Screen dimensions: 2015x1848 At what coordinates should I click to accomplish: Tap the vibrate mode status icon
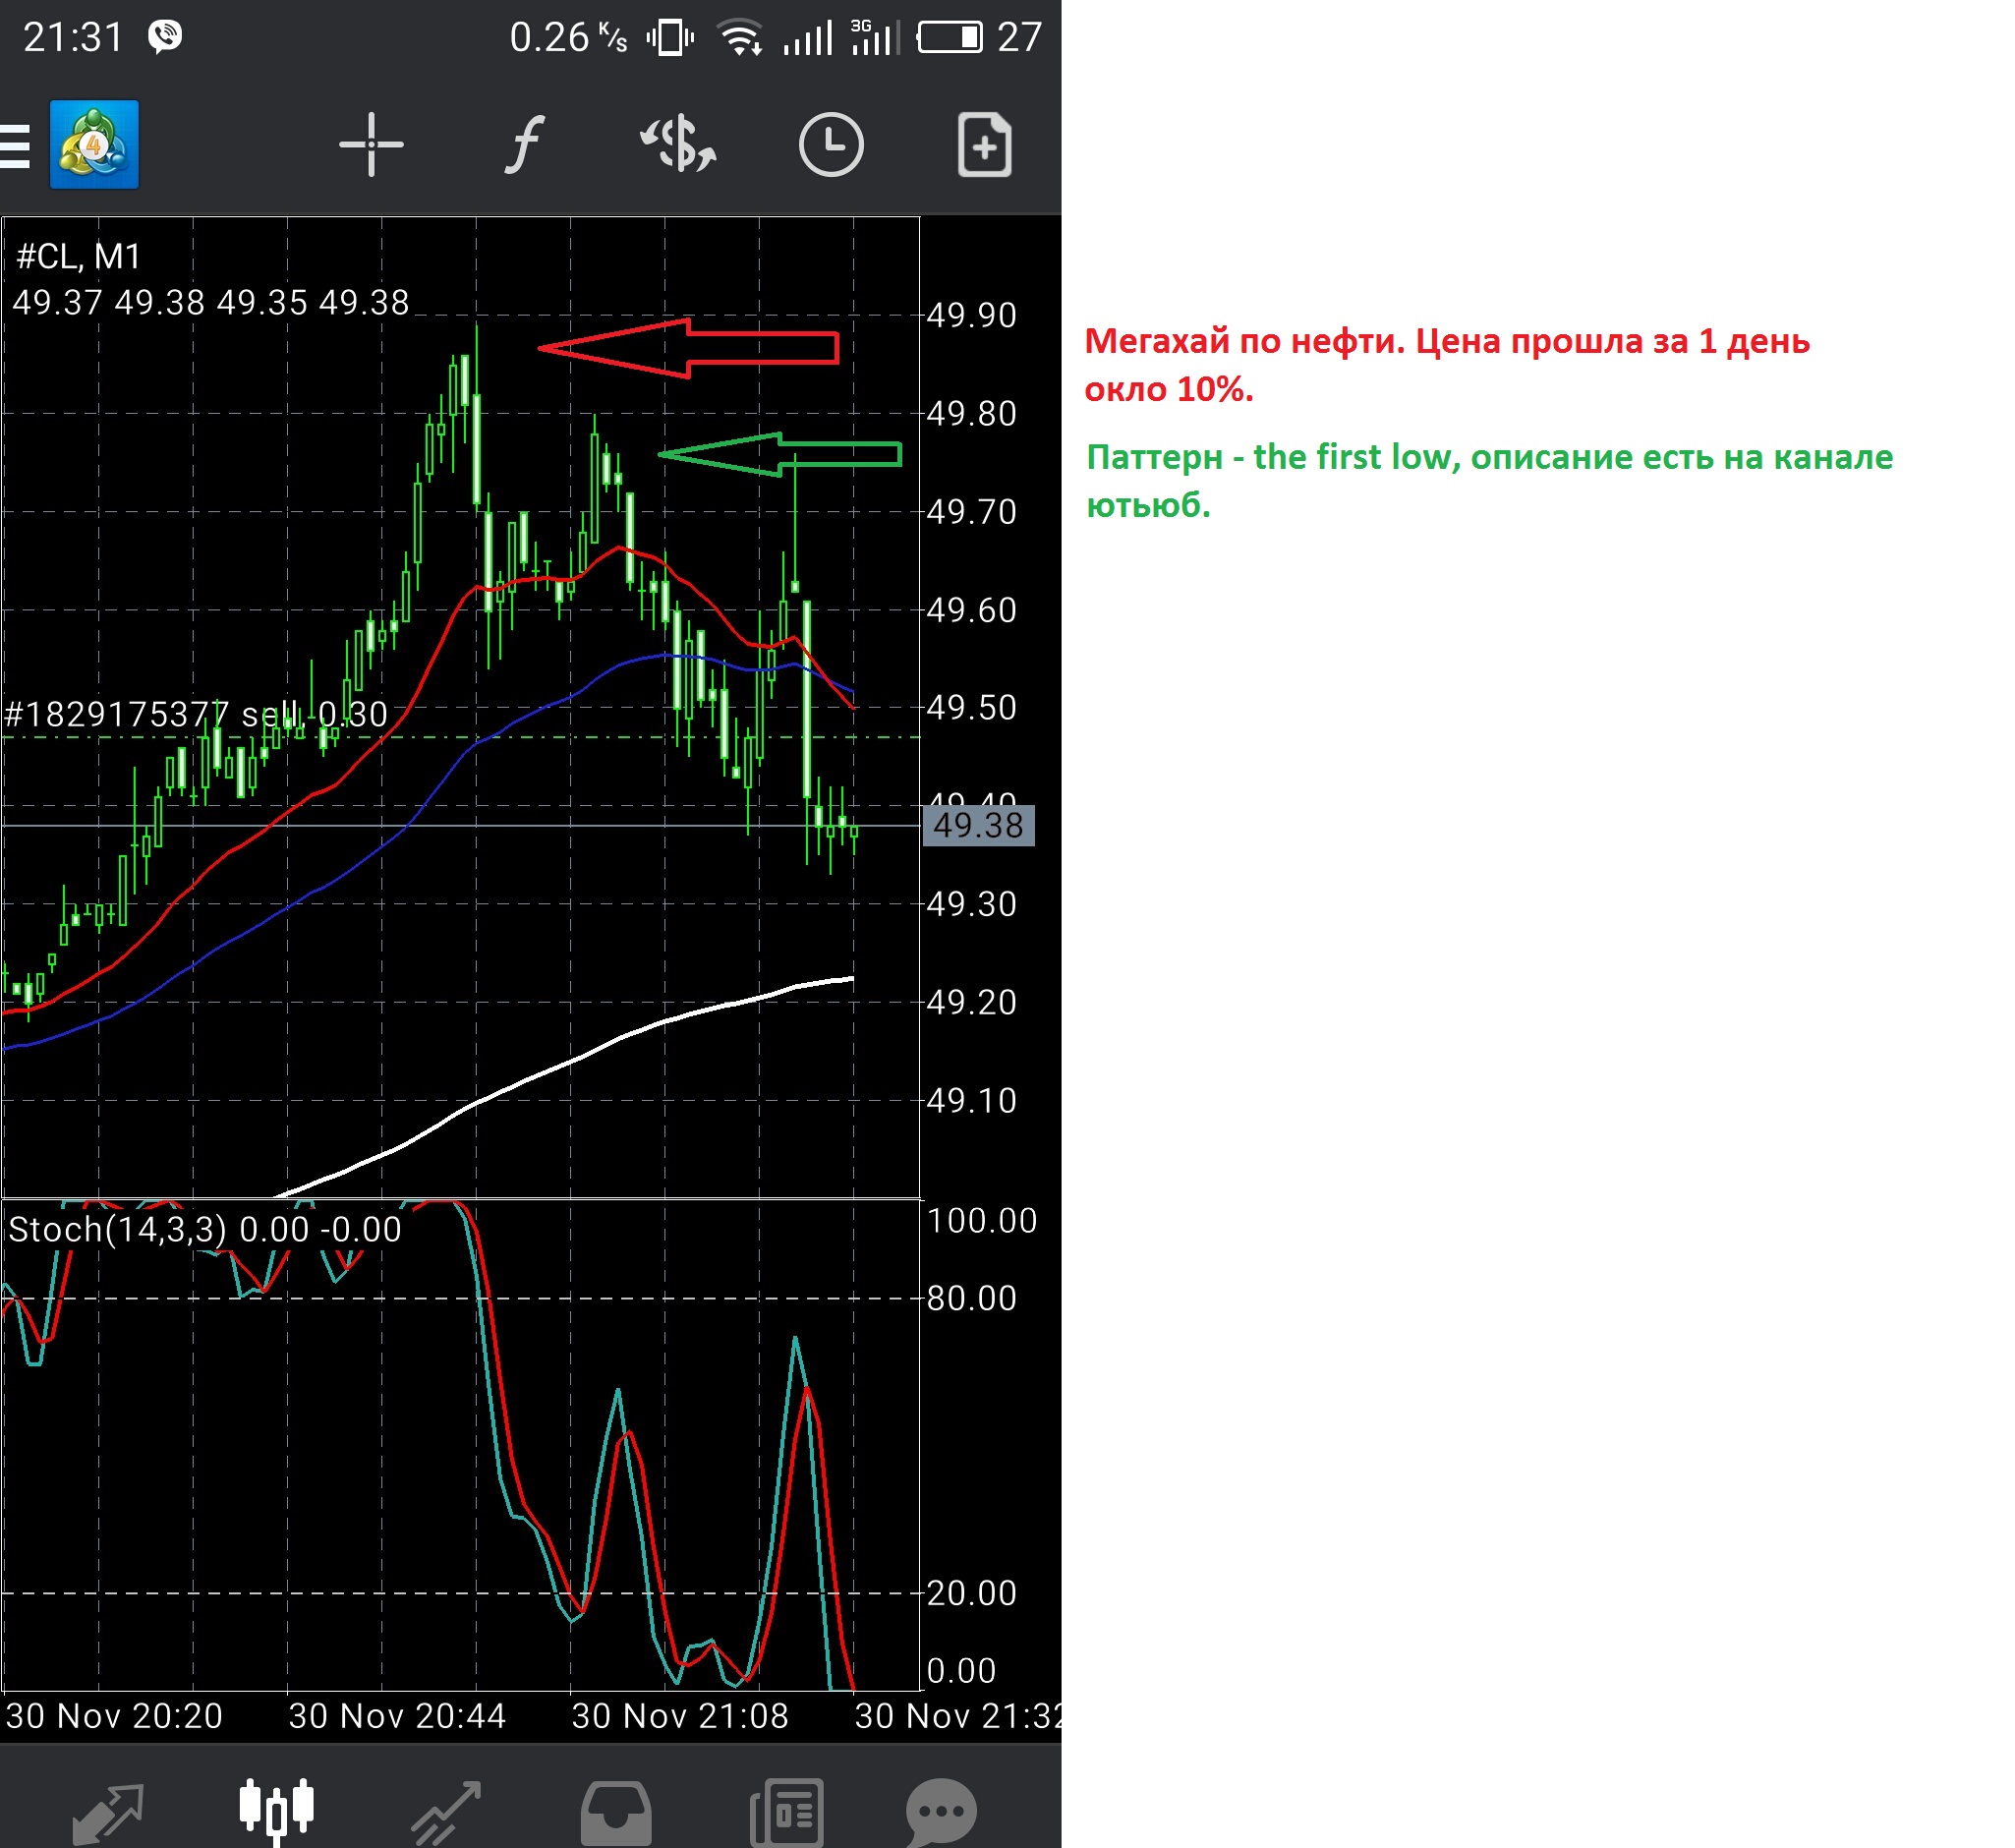click(670, 38)
